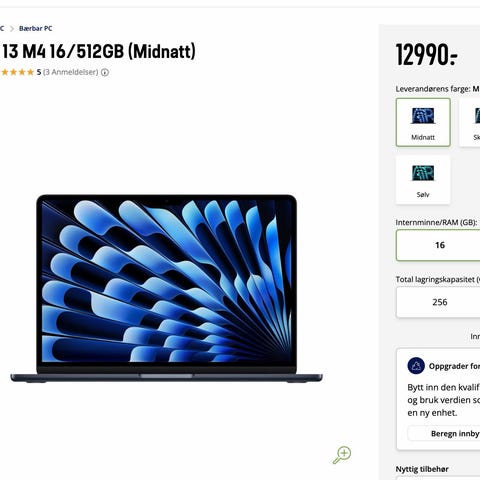
Task: Click the 12990 price text
Action: 426,55
